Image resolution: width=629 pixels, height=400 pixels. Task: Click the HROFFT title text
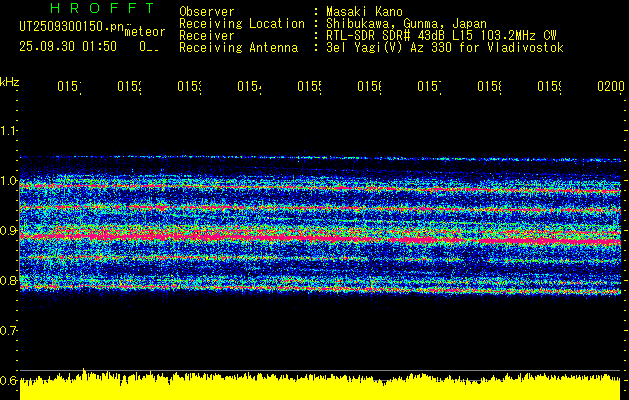(103, 8)
